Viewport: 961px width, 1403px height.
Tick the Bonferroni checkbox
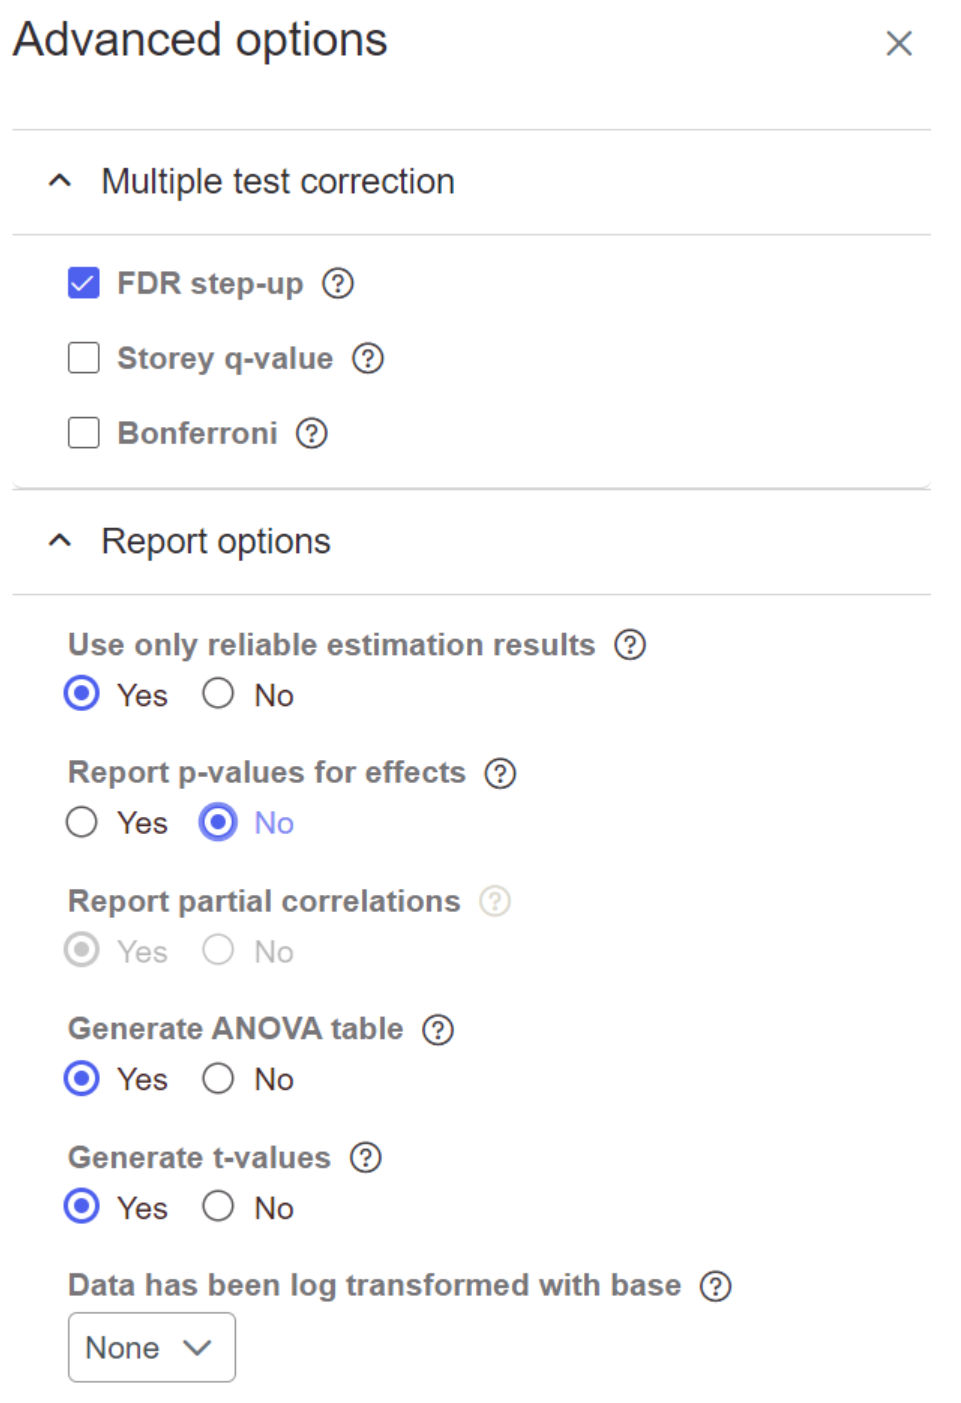tap(84, 433)
